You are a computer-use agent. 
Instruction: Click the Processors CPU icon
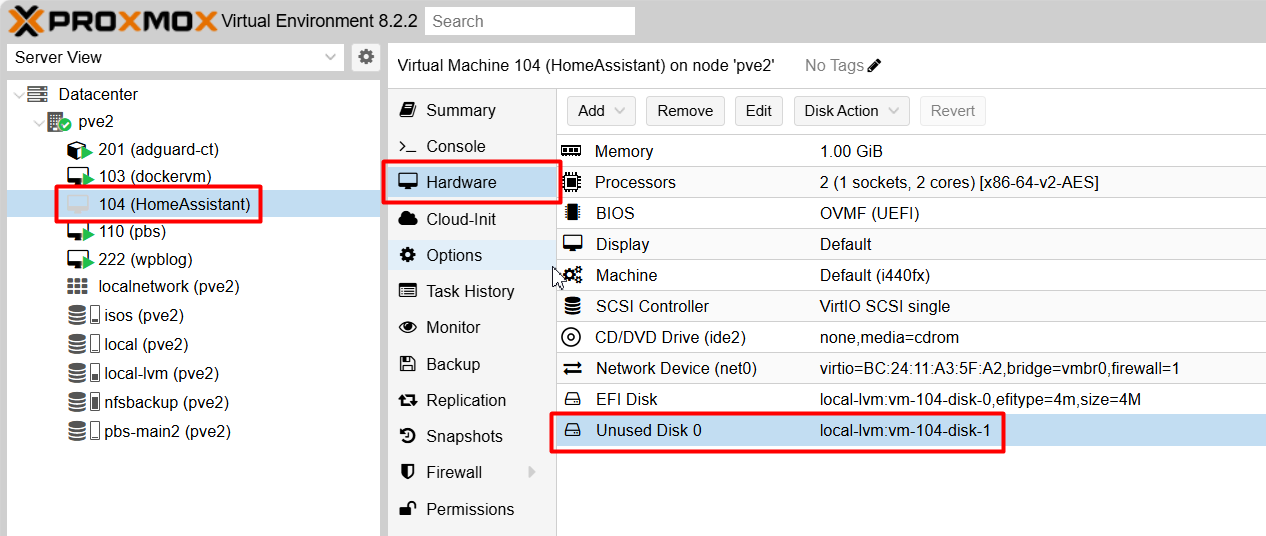pos(572,182)
